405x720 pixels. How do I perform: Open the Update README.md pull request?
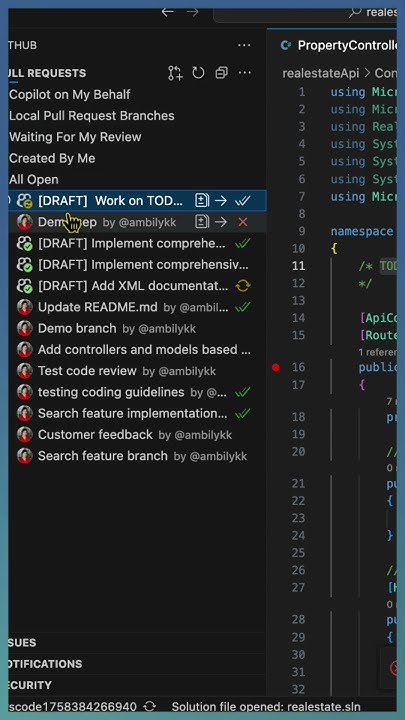[137, 307]
